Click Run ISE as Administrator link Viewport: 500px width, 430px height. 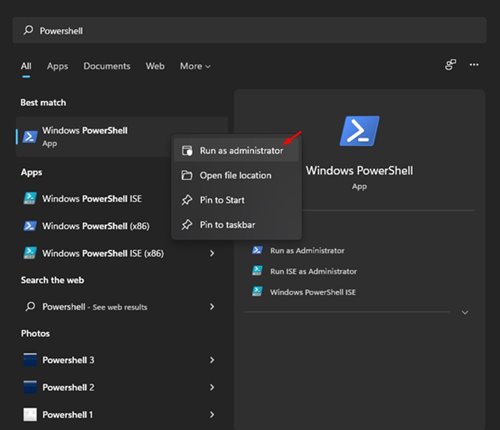pos(313,271)
